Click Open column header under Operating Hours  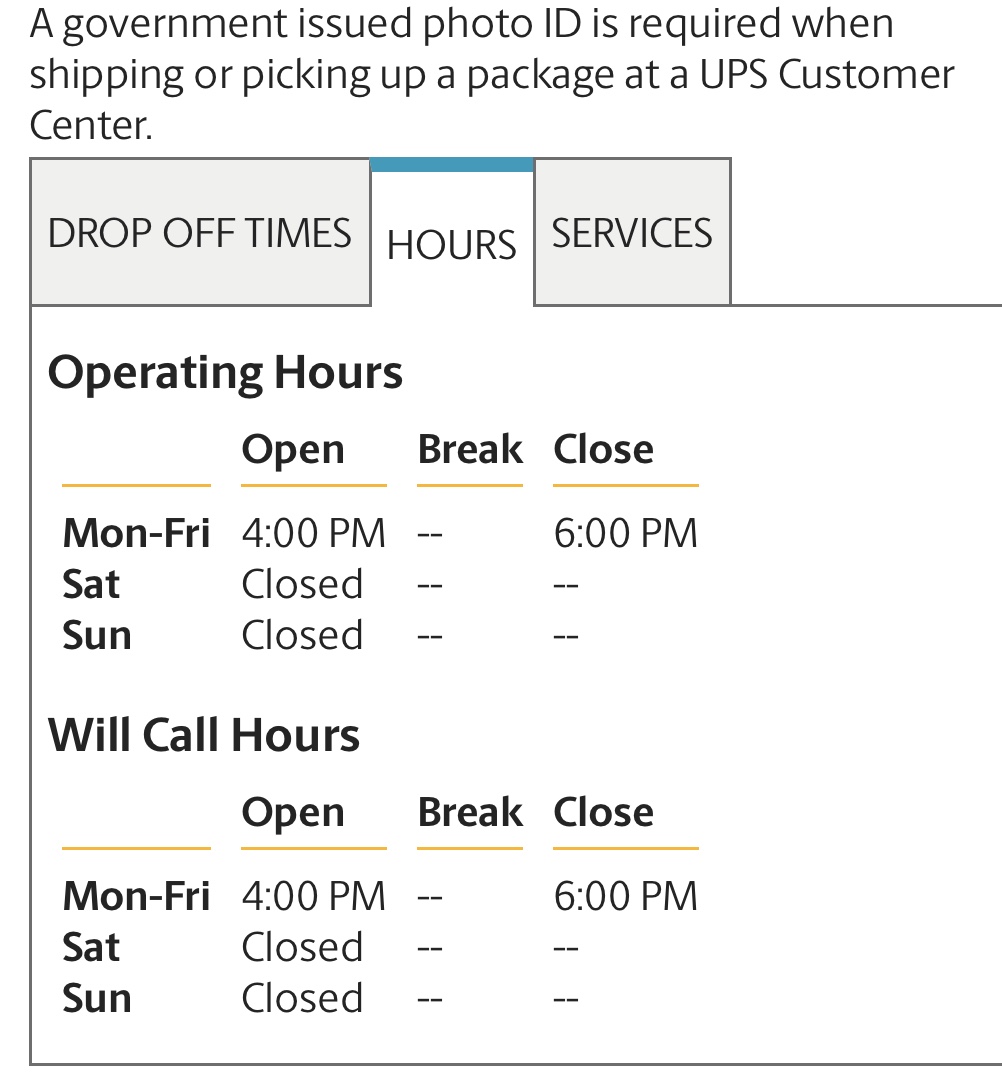(x=293, y=449)
